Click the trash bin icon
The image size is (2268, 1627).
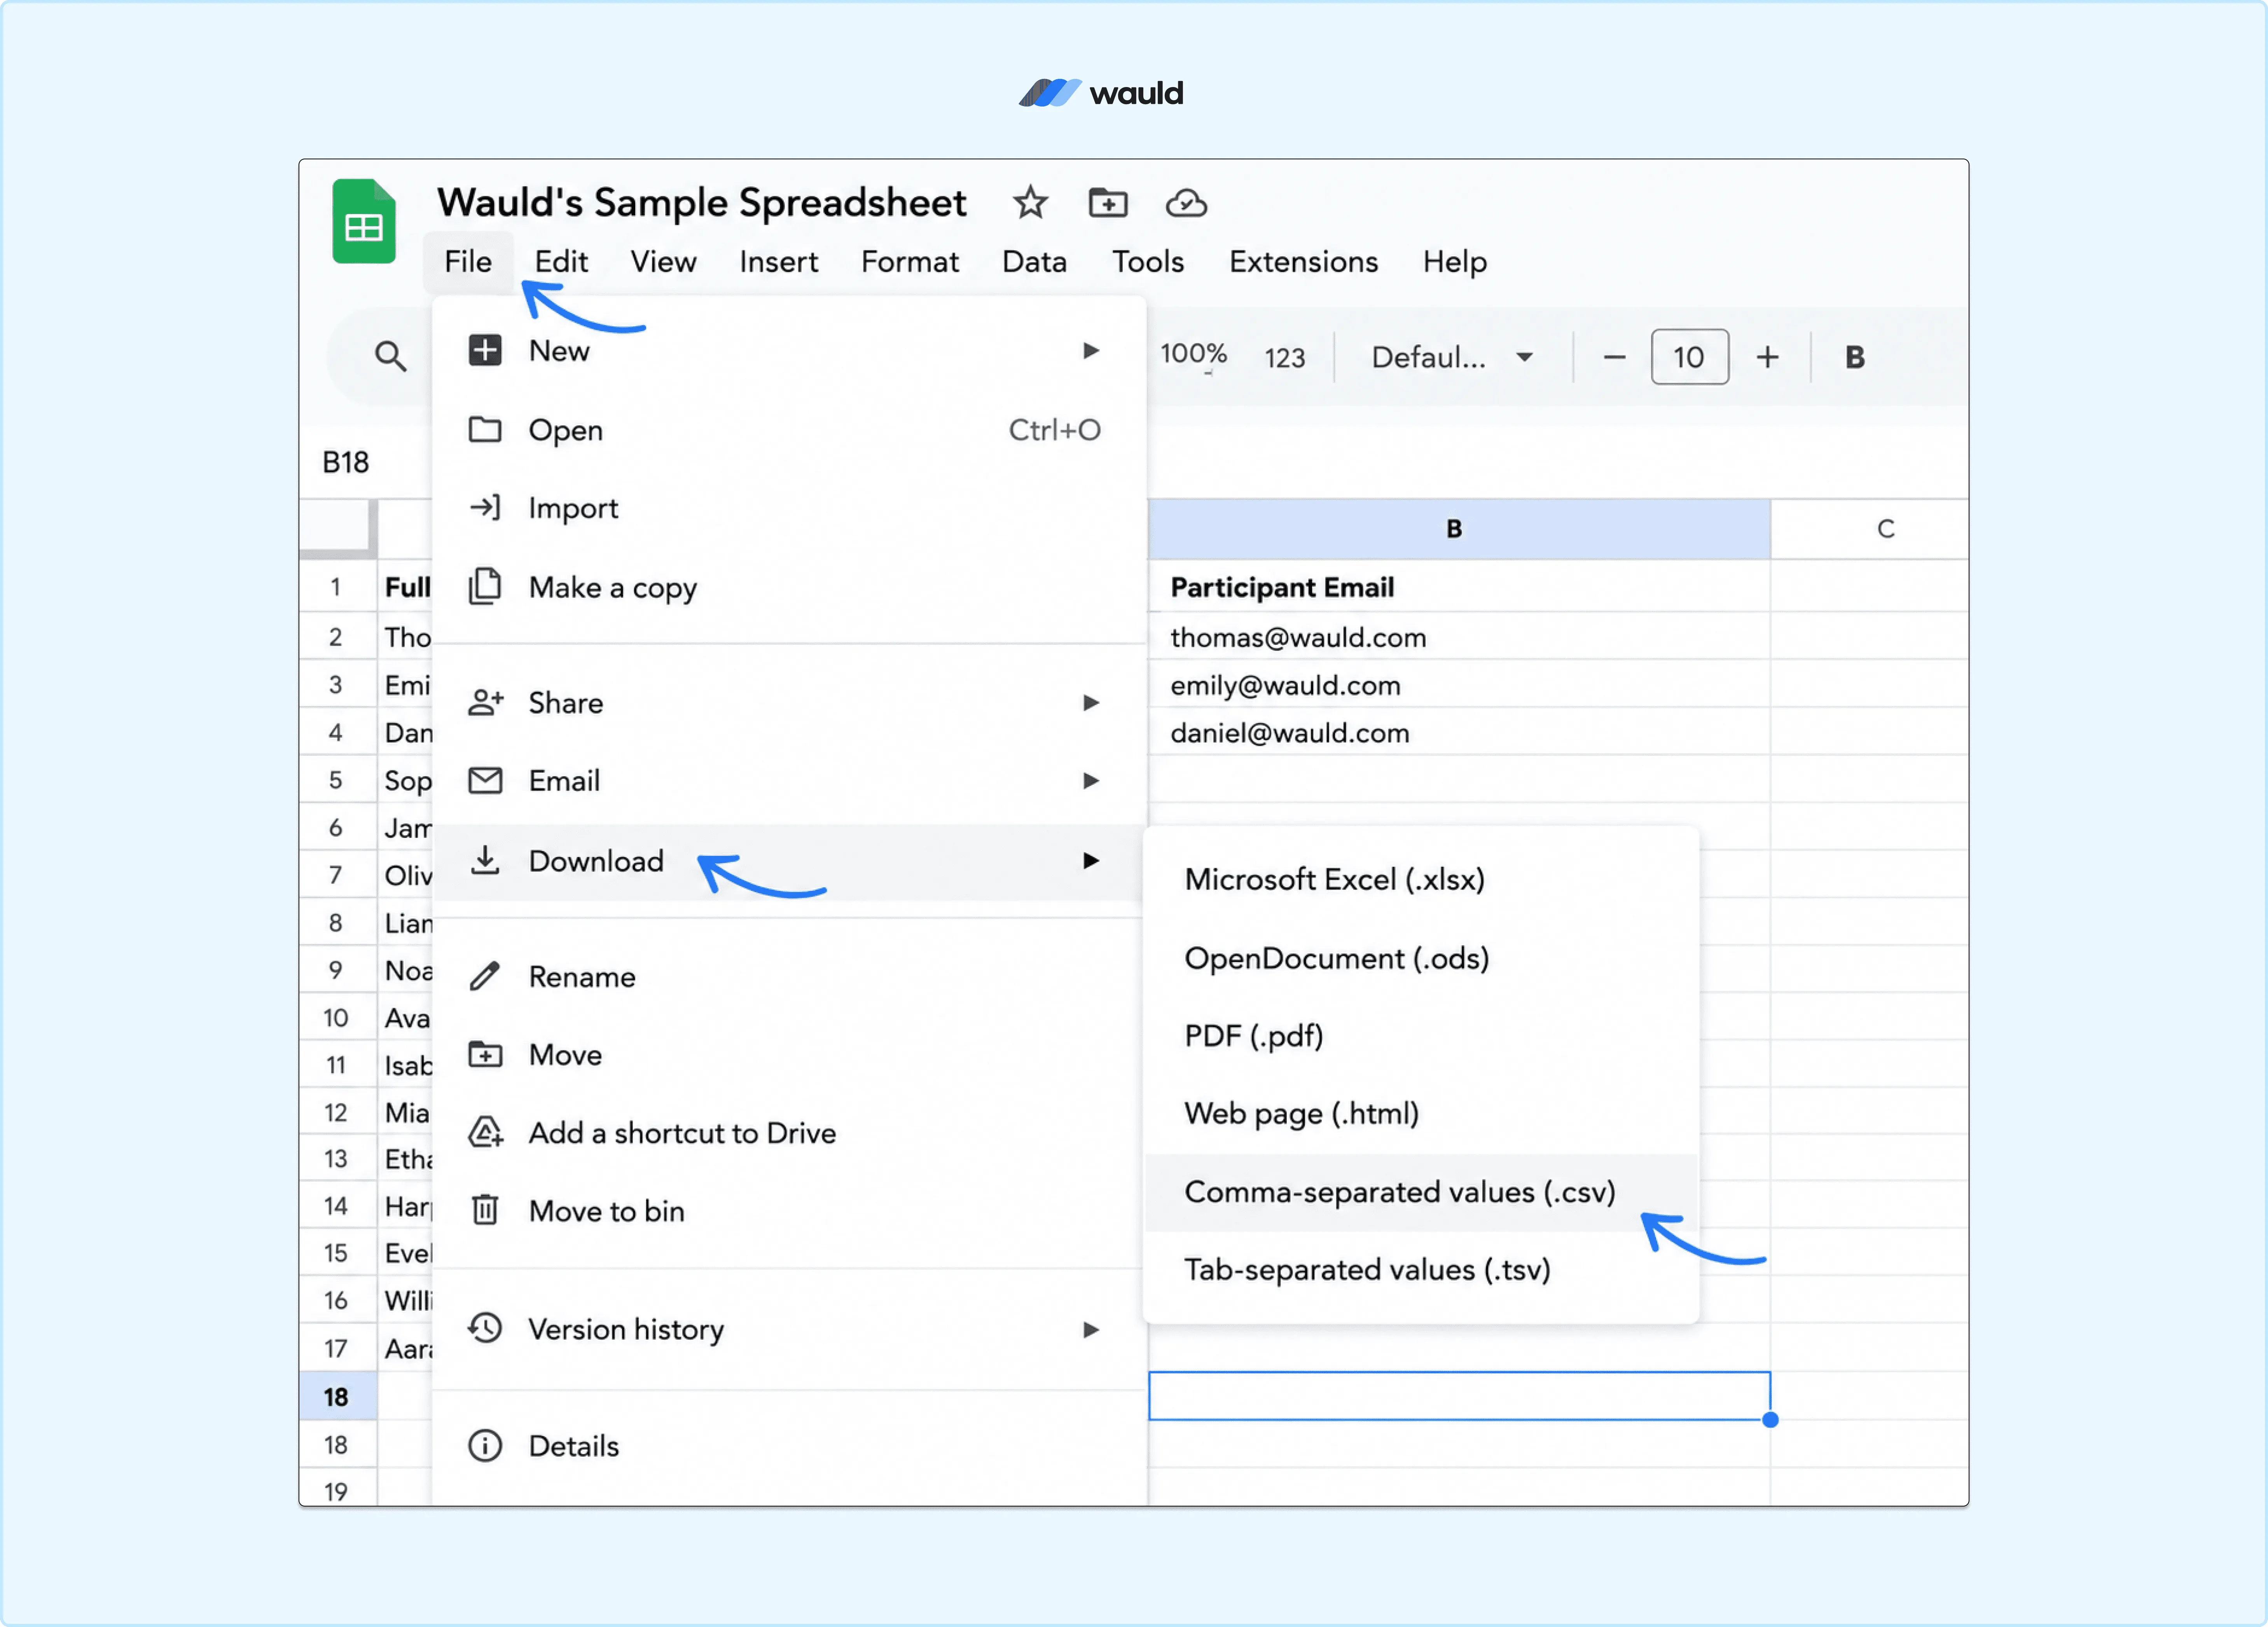click(485, 1210)
